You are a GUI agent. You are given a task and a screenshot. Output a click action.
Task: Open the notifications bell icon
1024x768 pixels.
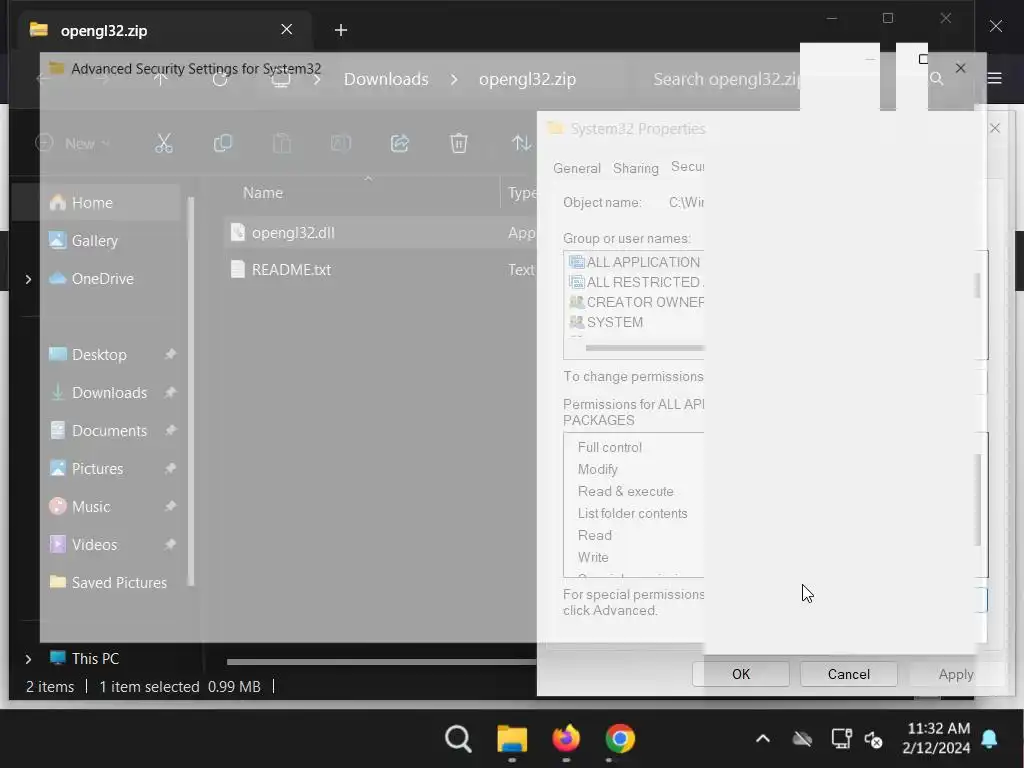tap(989, 739)
